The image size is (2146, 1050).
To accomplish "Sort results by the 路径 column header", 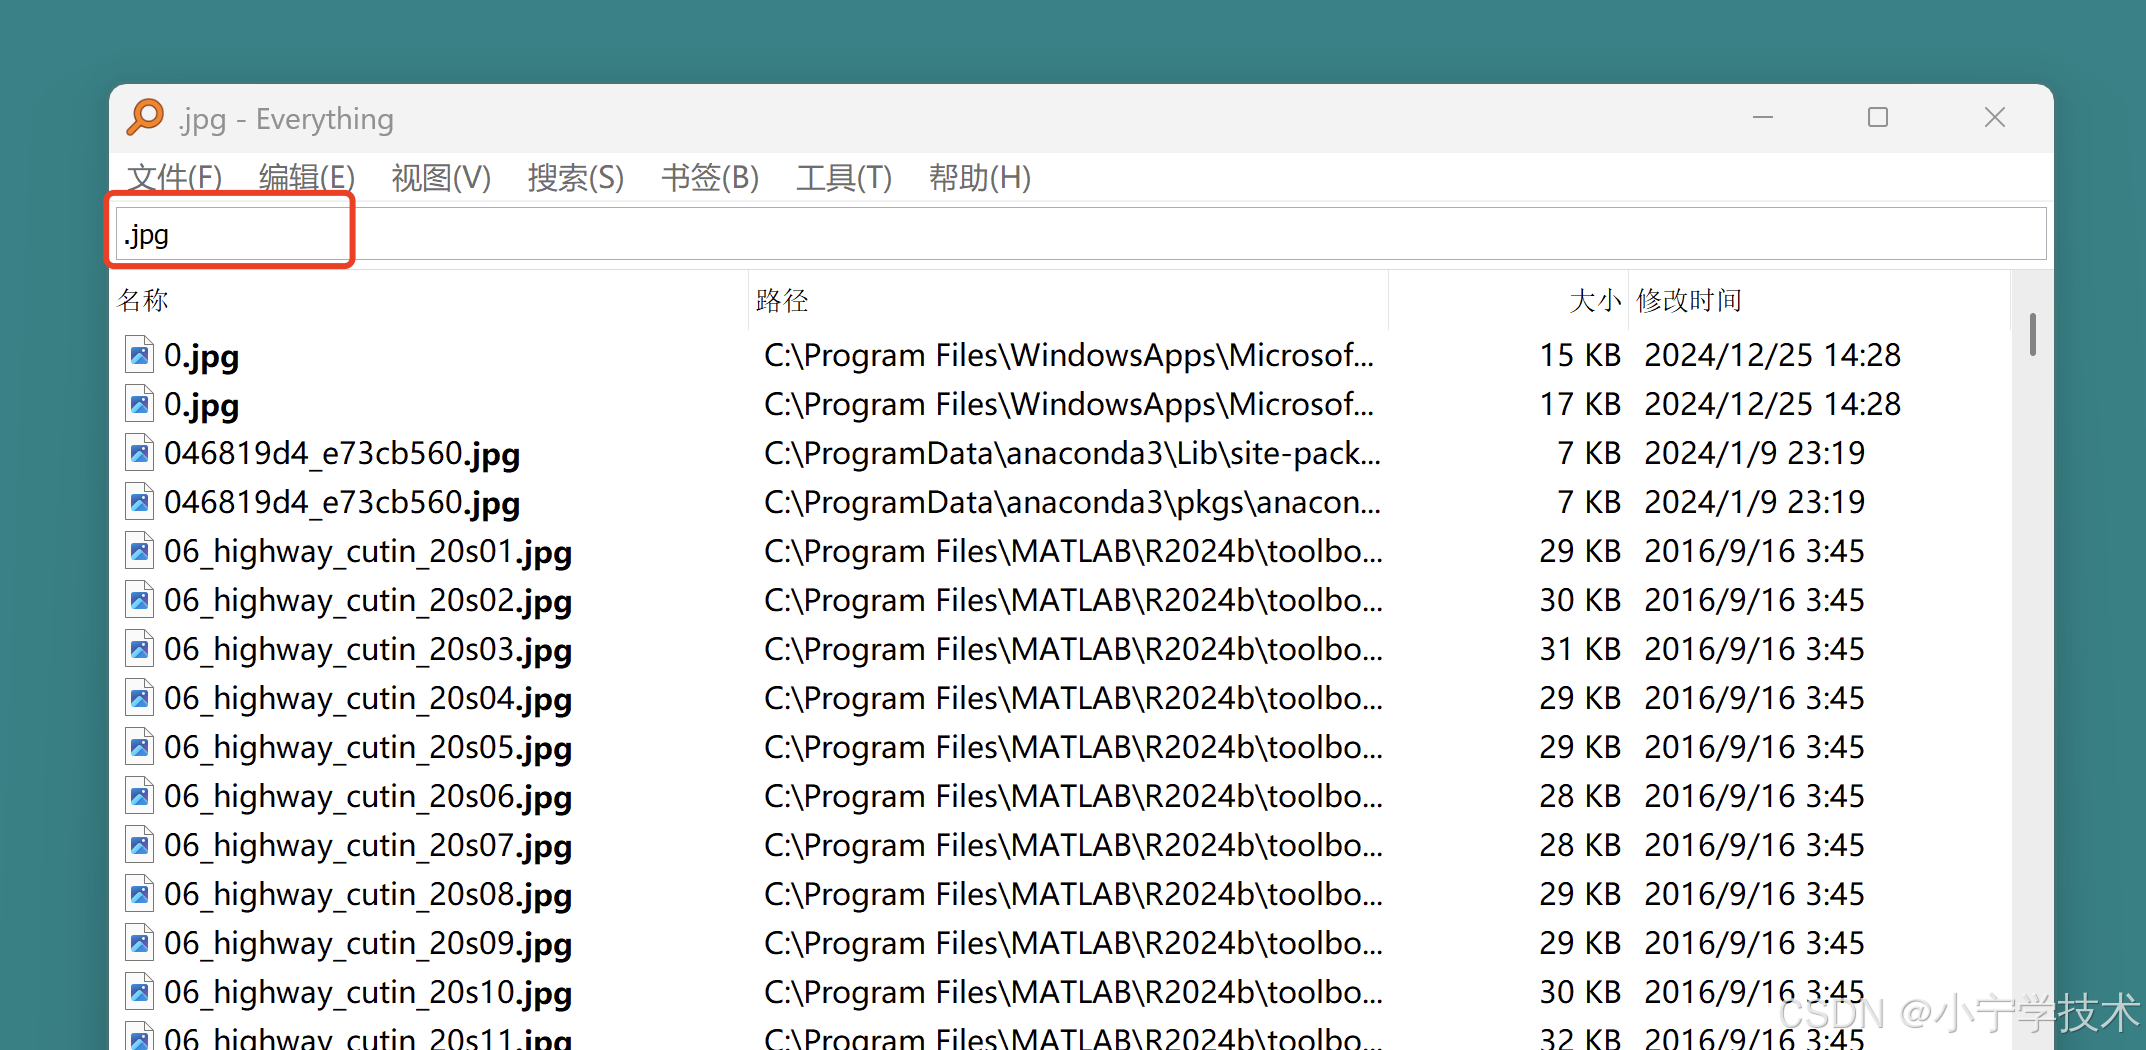I will (1069, 300).
